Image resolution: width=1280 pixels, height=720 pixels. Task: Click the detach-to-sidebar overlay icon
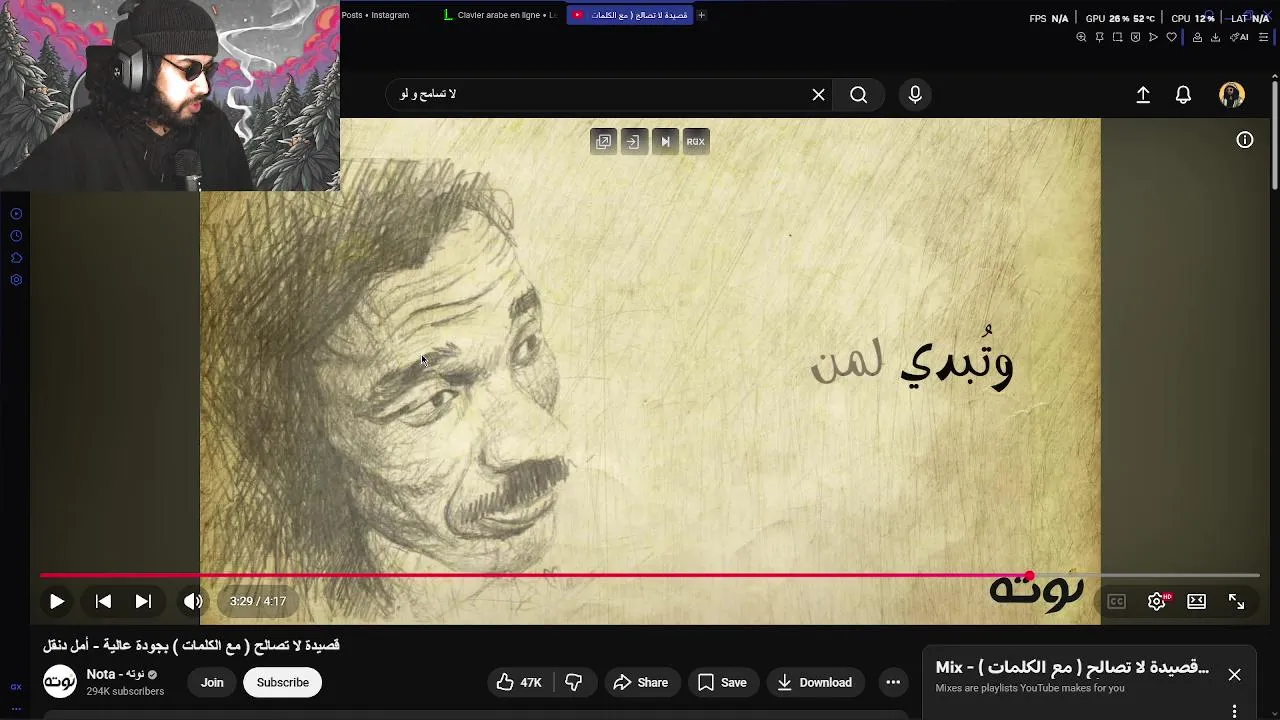pos(634,141)
